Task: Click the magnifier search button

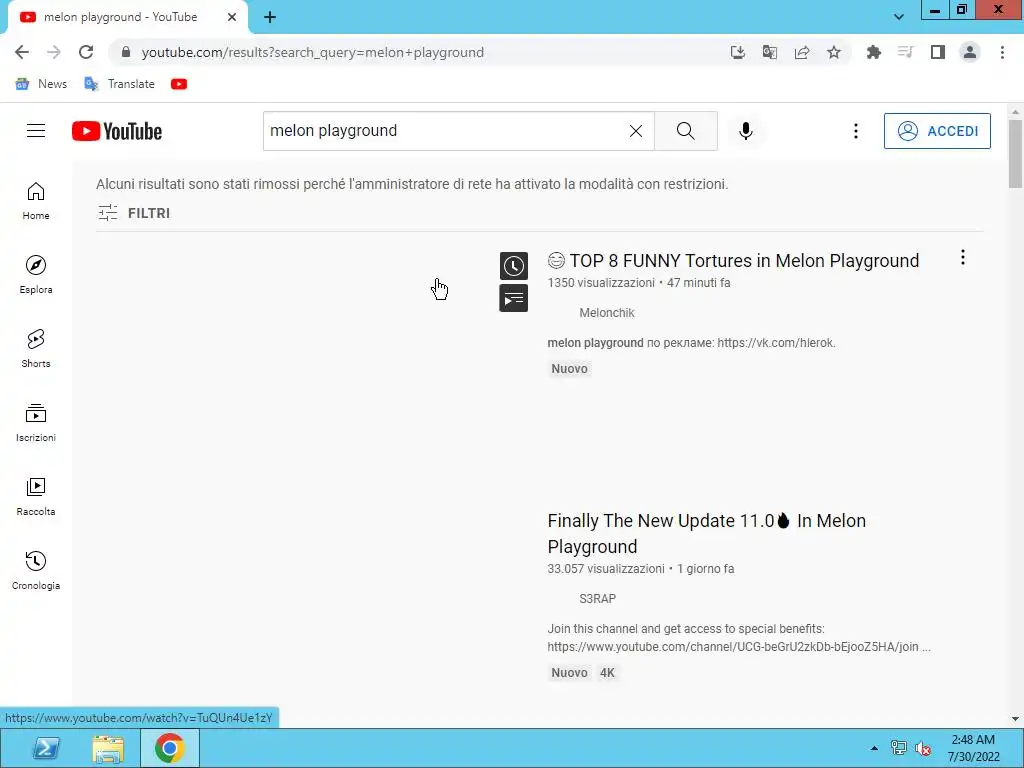Action: pyautogui.click(x=686, y=131)
